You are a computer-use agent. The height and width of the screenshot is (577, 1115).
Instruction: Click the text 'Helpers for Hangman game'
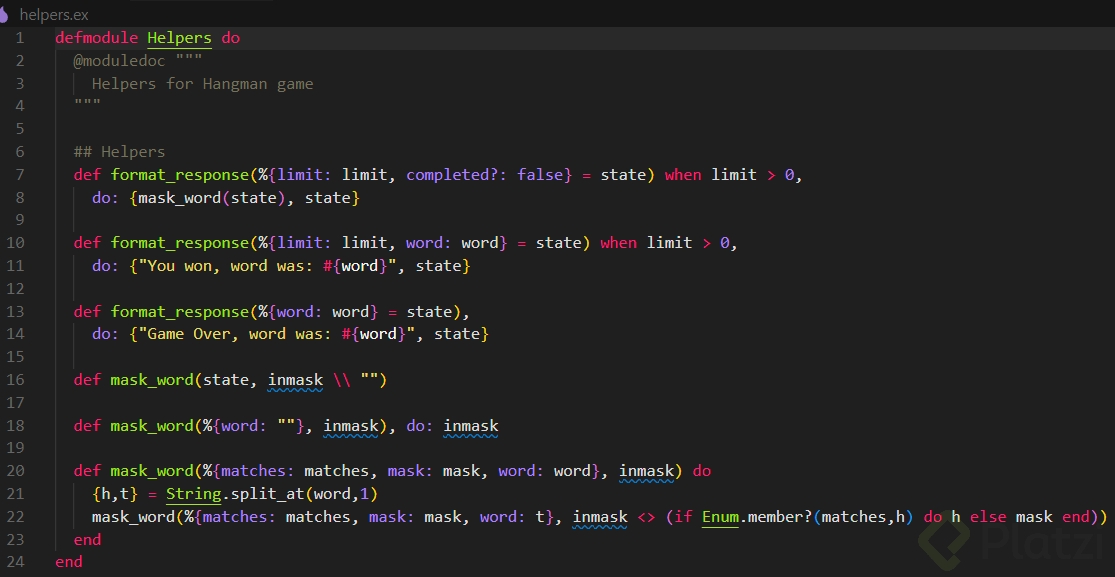(x=203, y=84)
